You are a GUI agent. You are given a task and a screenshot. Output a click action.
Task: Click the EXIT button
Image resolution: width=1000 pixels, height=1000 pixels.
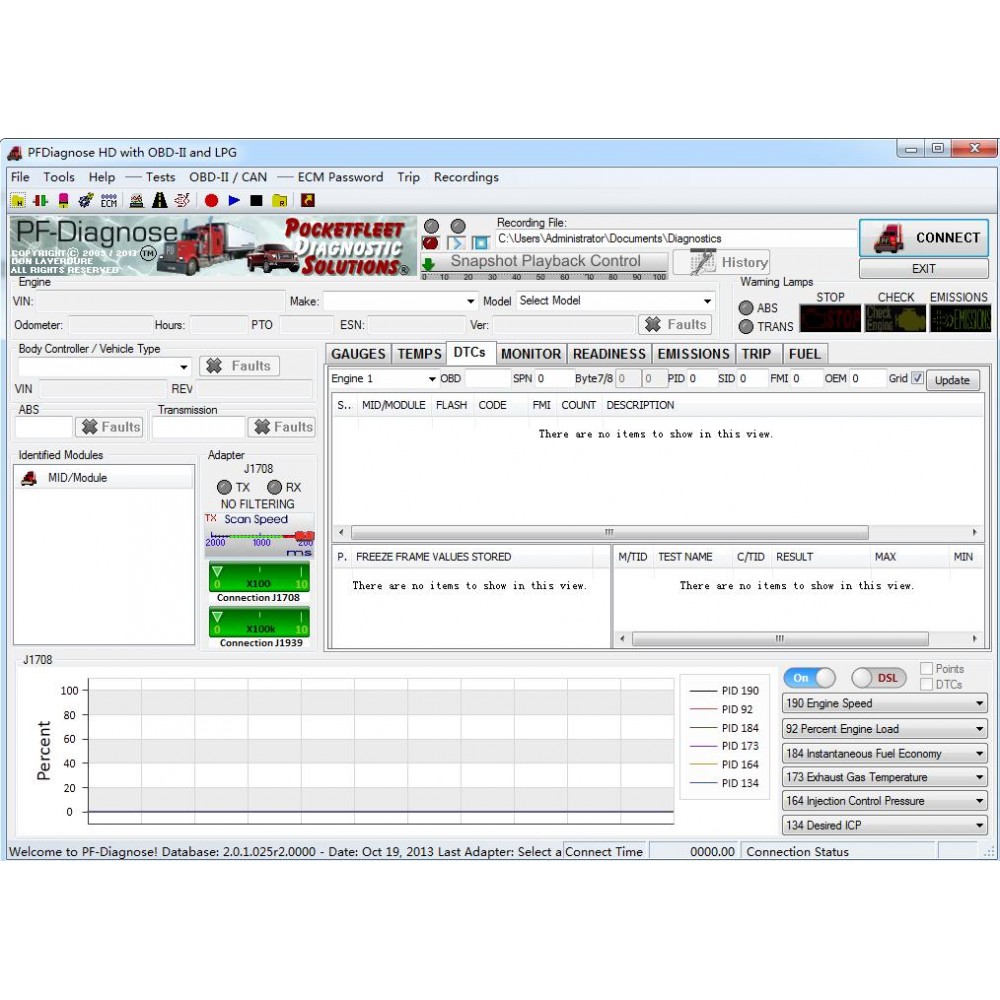(x=924, y=268)
